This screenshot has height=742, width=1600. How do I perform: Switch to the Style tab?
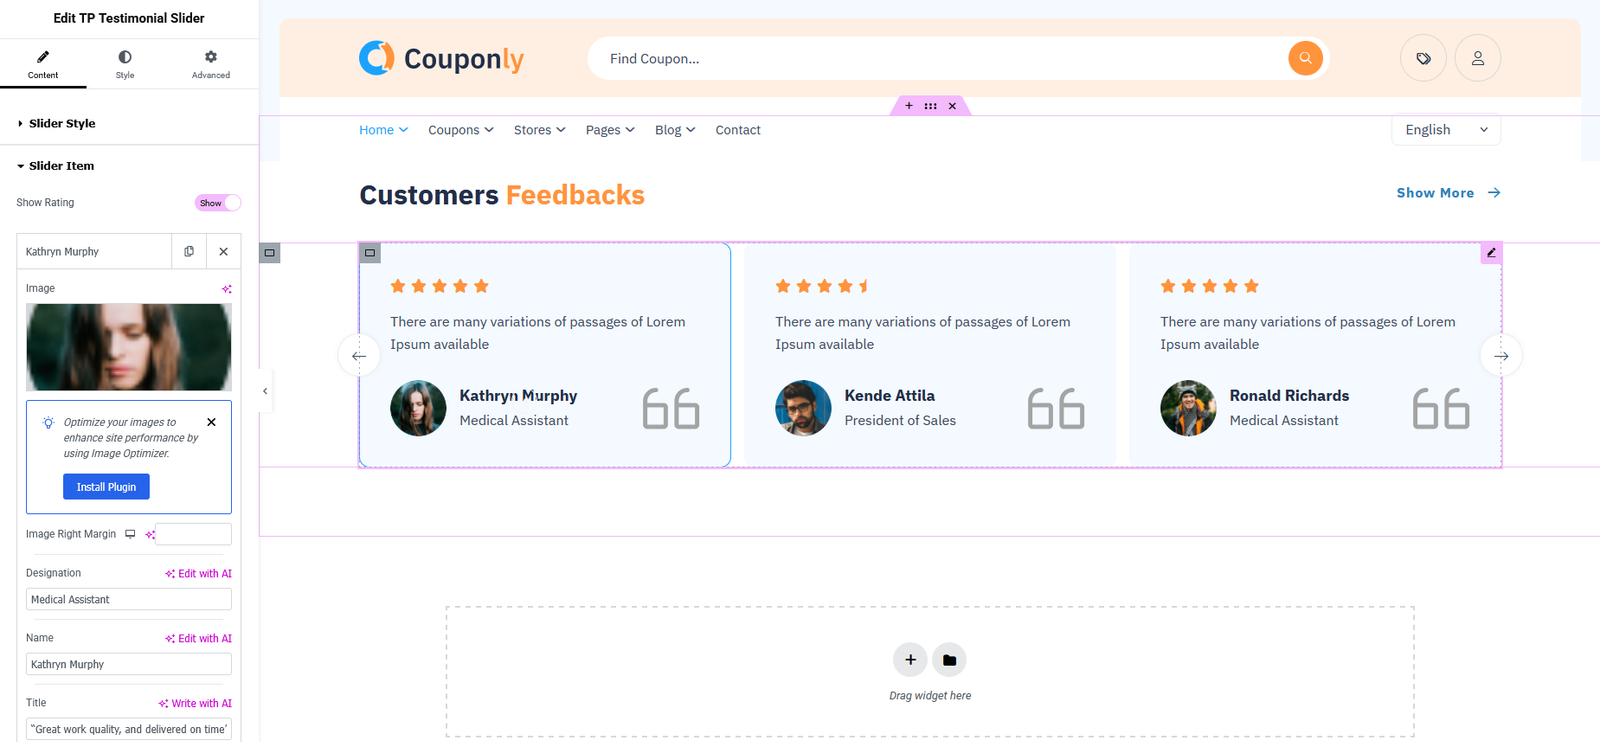pos(125,64)
